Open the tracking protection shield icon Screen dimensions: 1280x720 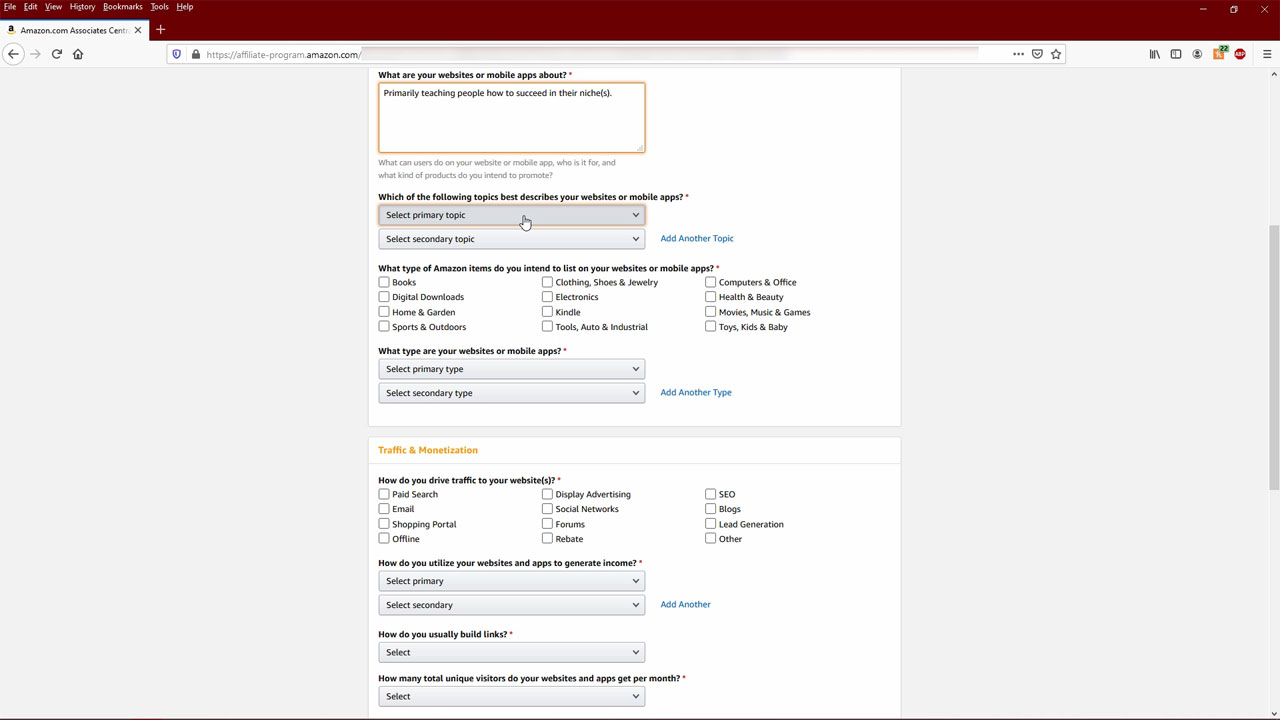tap(177, 54)
